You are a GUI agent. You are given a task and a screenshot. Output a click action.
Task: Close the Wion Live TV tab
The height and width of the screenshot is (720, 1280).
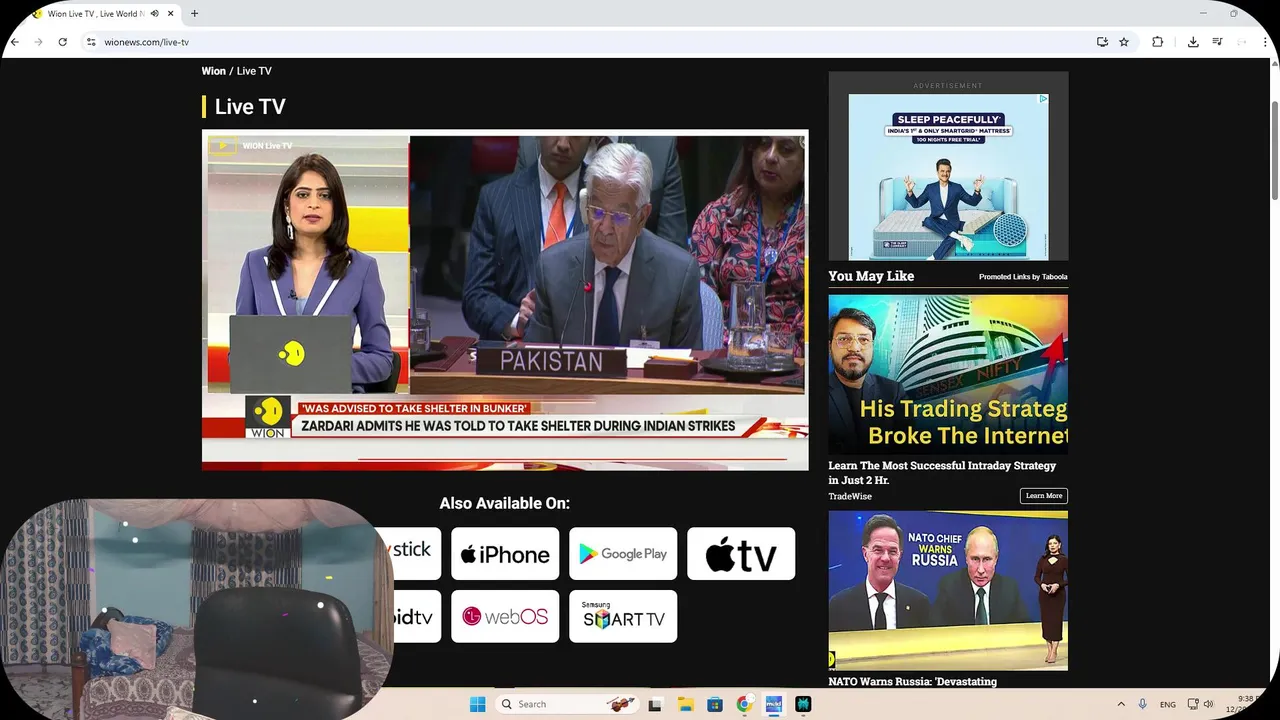pyautogui.click(x=171, y=14)
